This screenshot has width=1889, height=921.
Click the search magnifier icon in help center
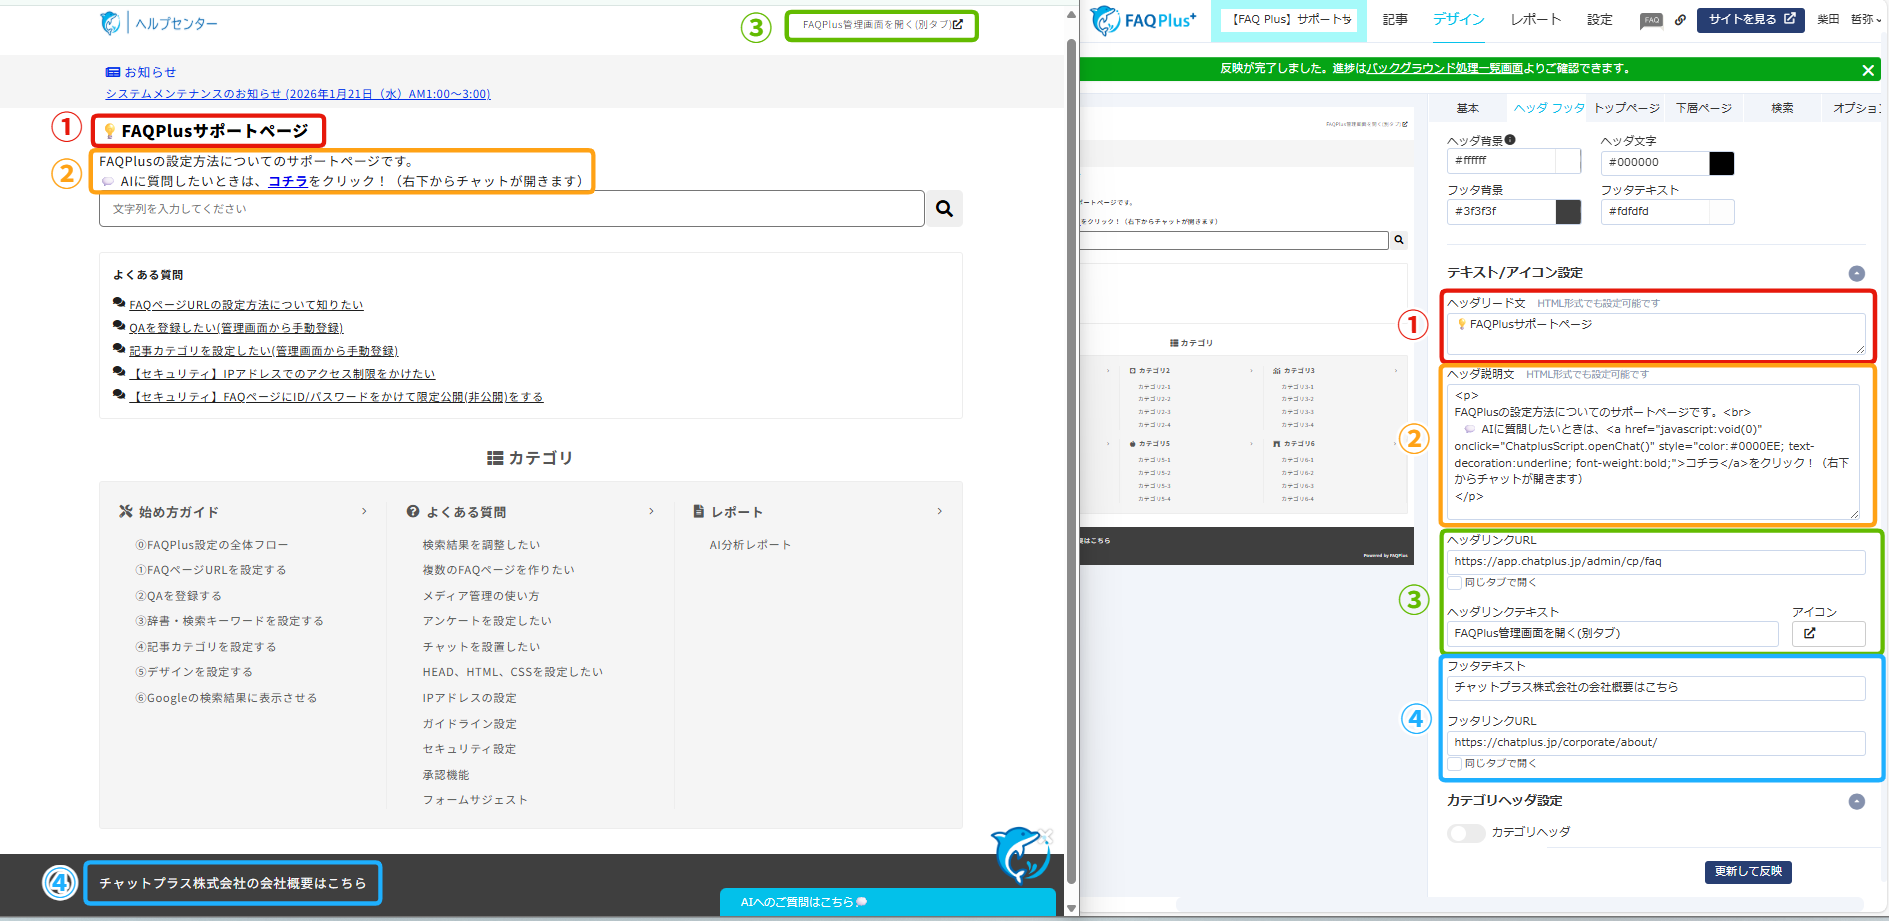[x=944, y=209]
